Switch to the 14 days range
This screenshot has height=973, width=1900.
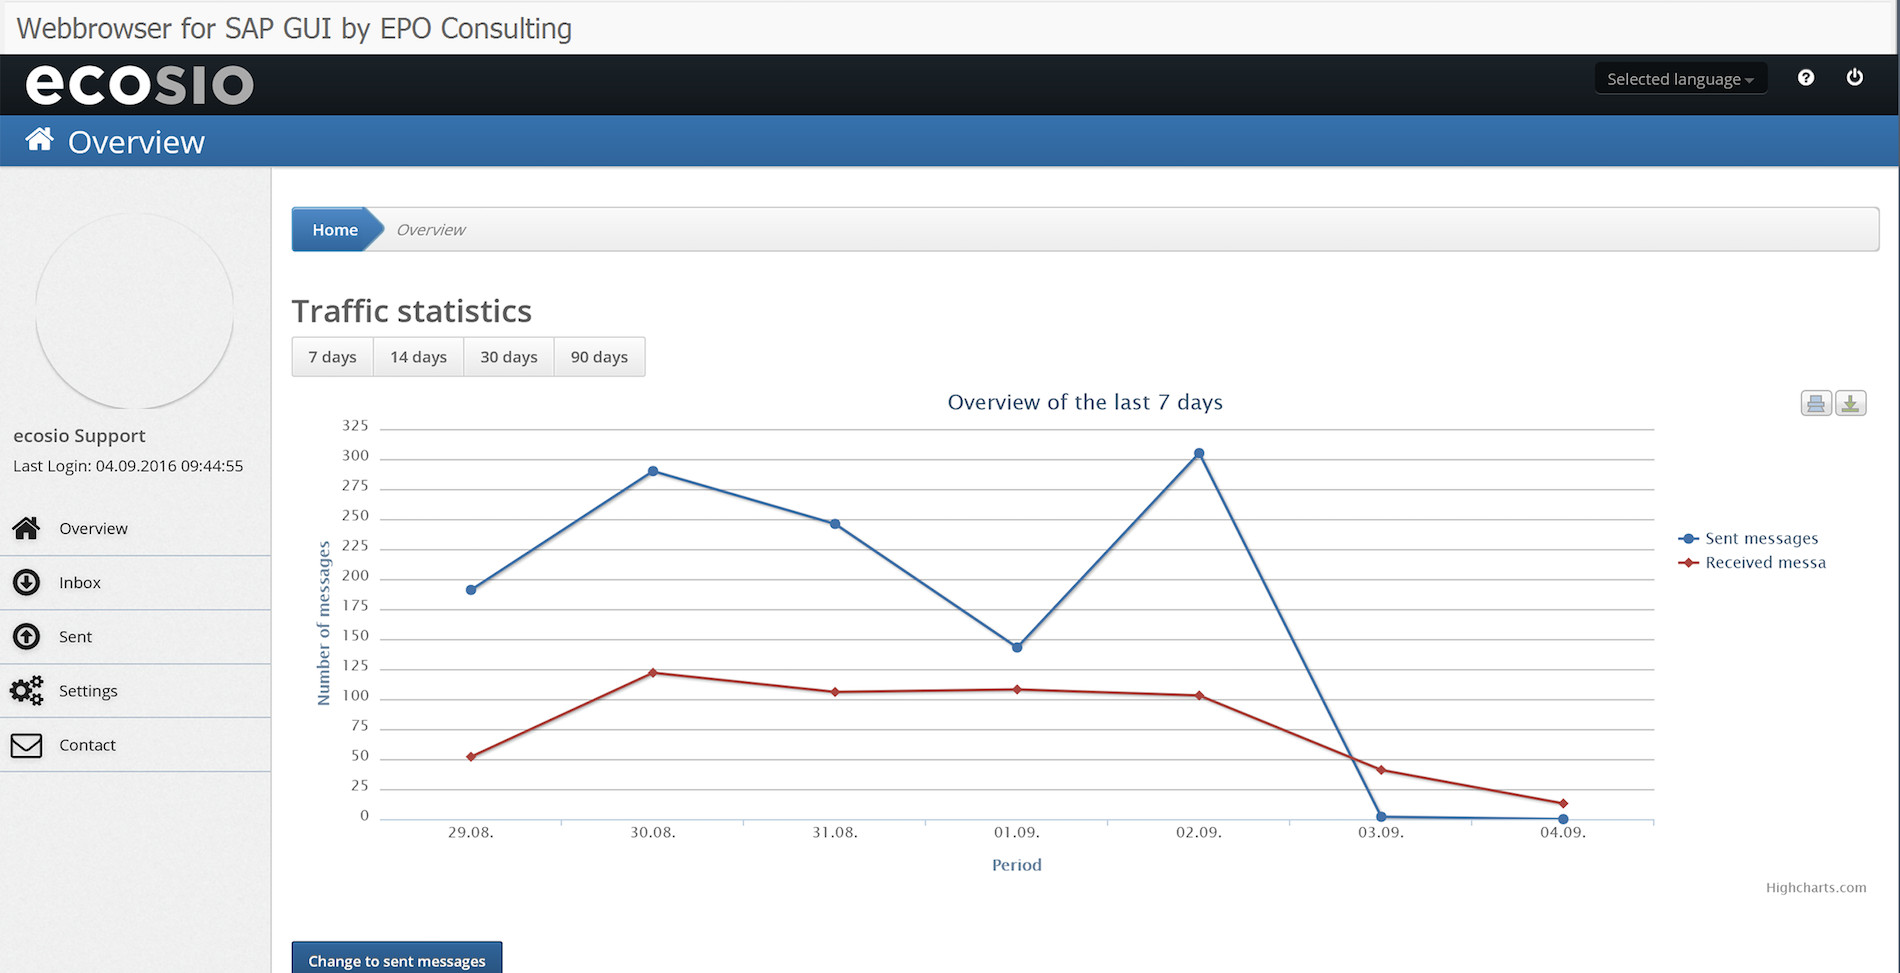click(418, 357)
